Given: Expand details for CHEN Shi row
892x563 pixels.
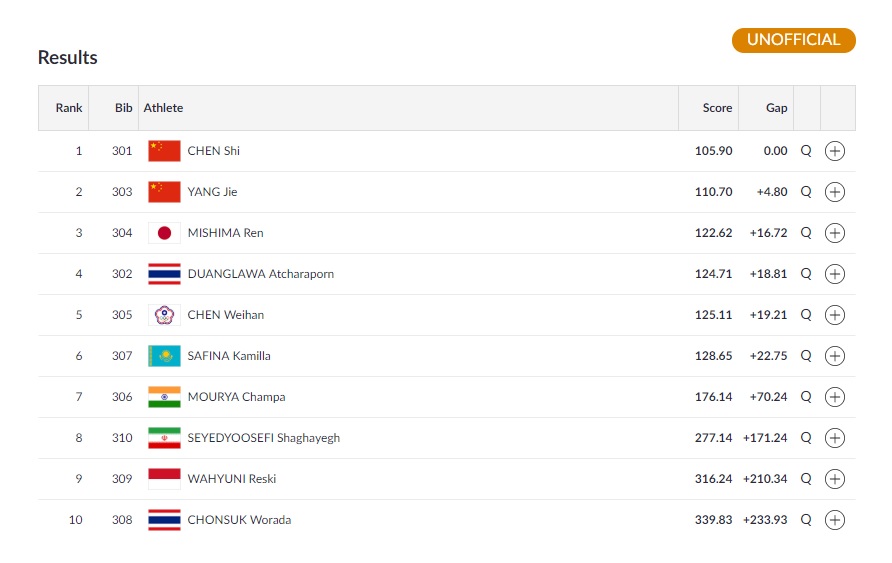Looking at the screenshot, I should tap(835, 151).
